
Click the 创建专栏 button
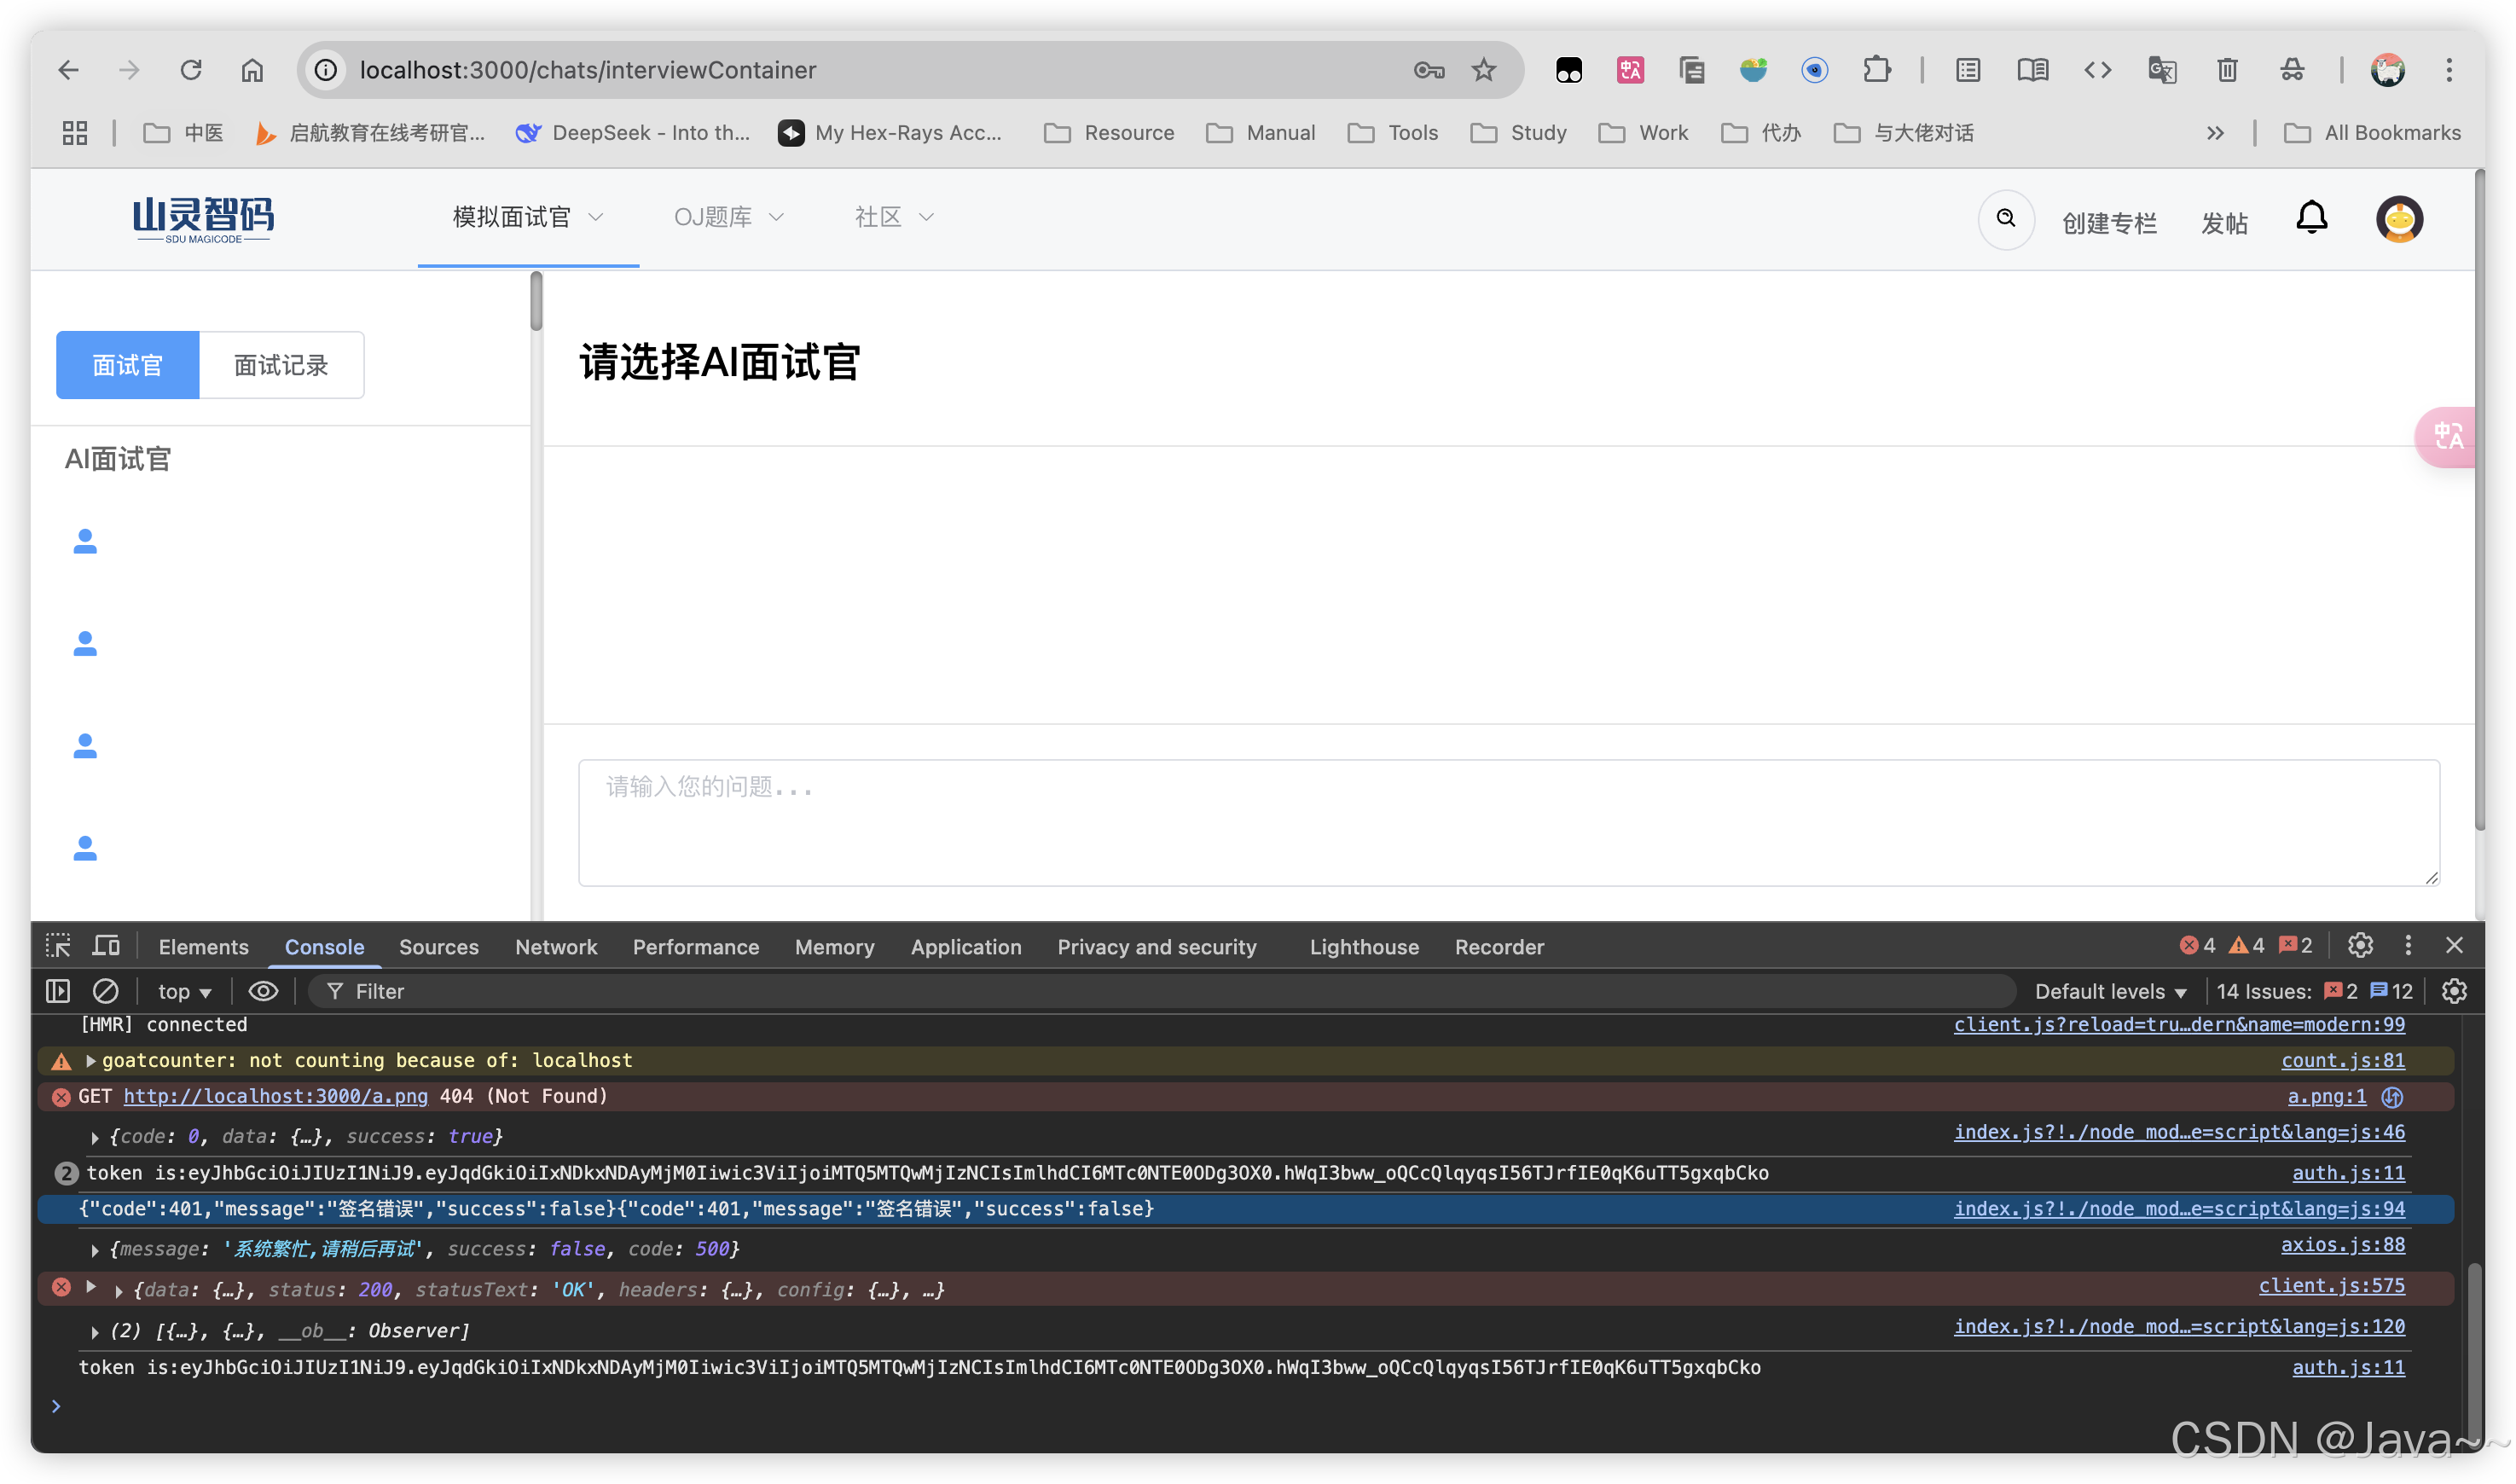point(2108,223)
